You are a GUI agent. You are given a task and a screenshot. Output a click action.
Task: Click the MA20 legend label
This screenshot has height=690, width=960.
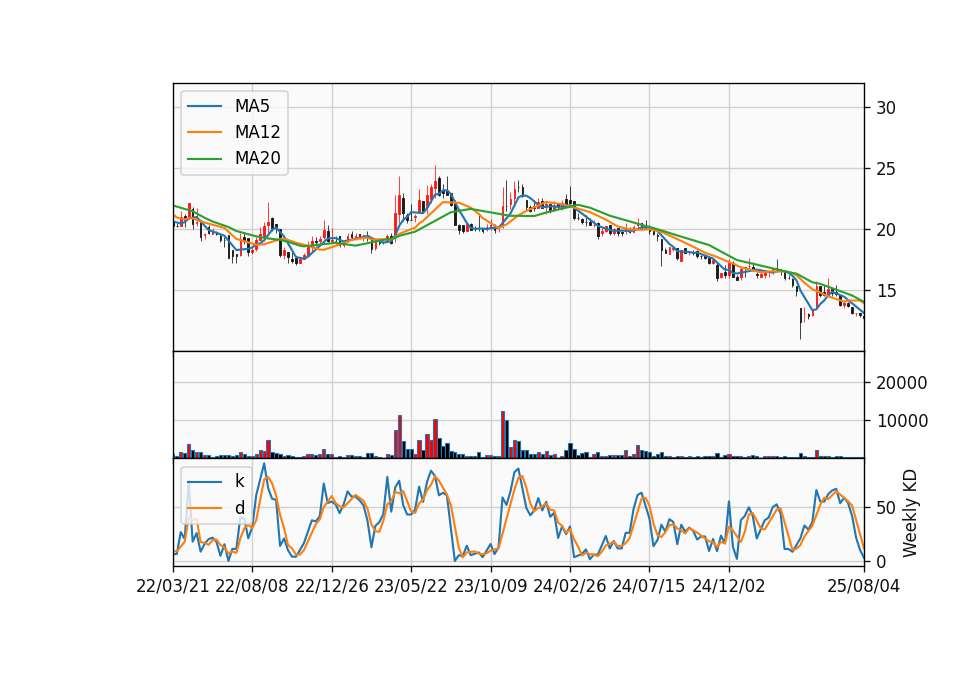pyautogui.click(x=257, y=158)
